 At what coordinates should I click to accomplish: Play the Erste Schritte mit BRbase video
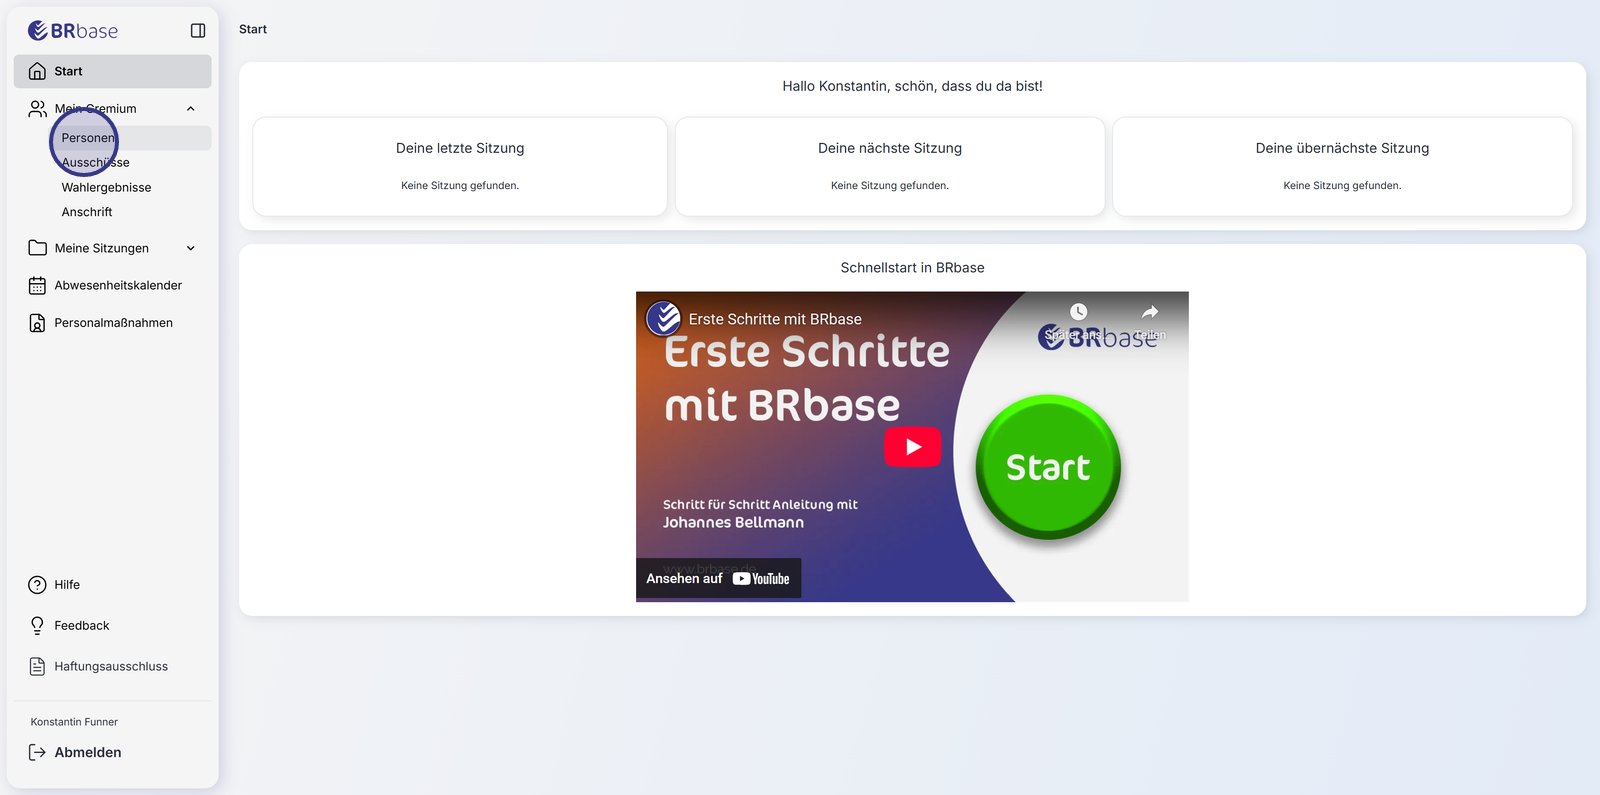click(x=912, y=447)
